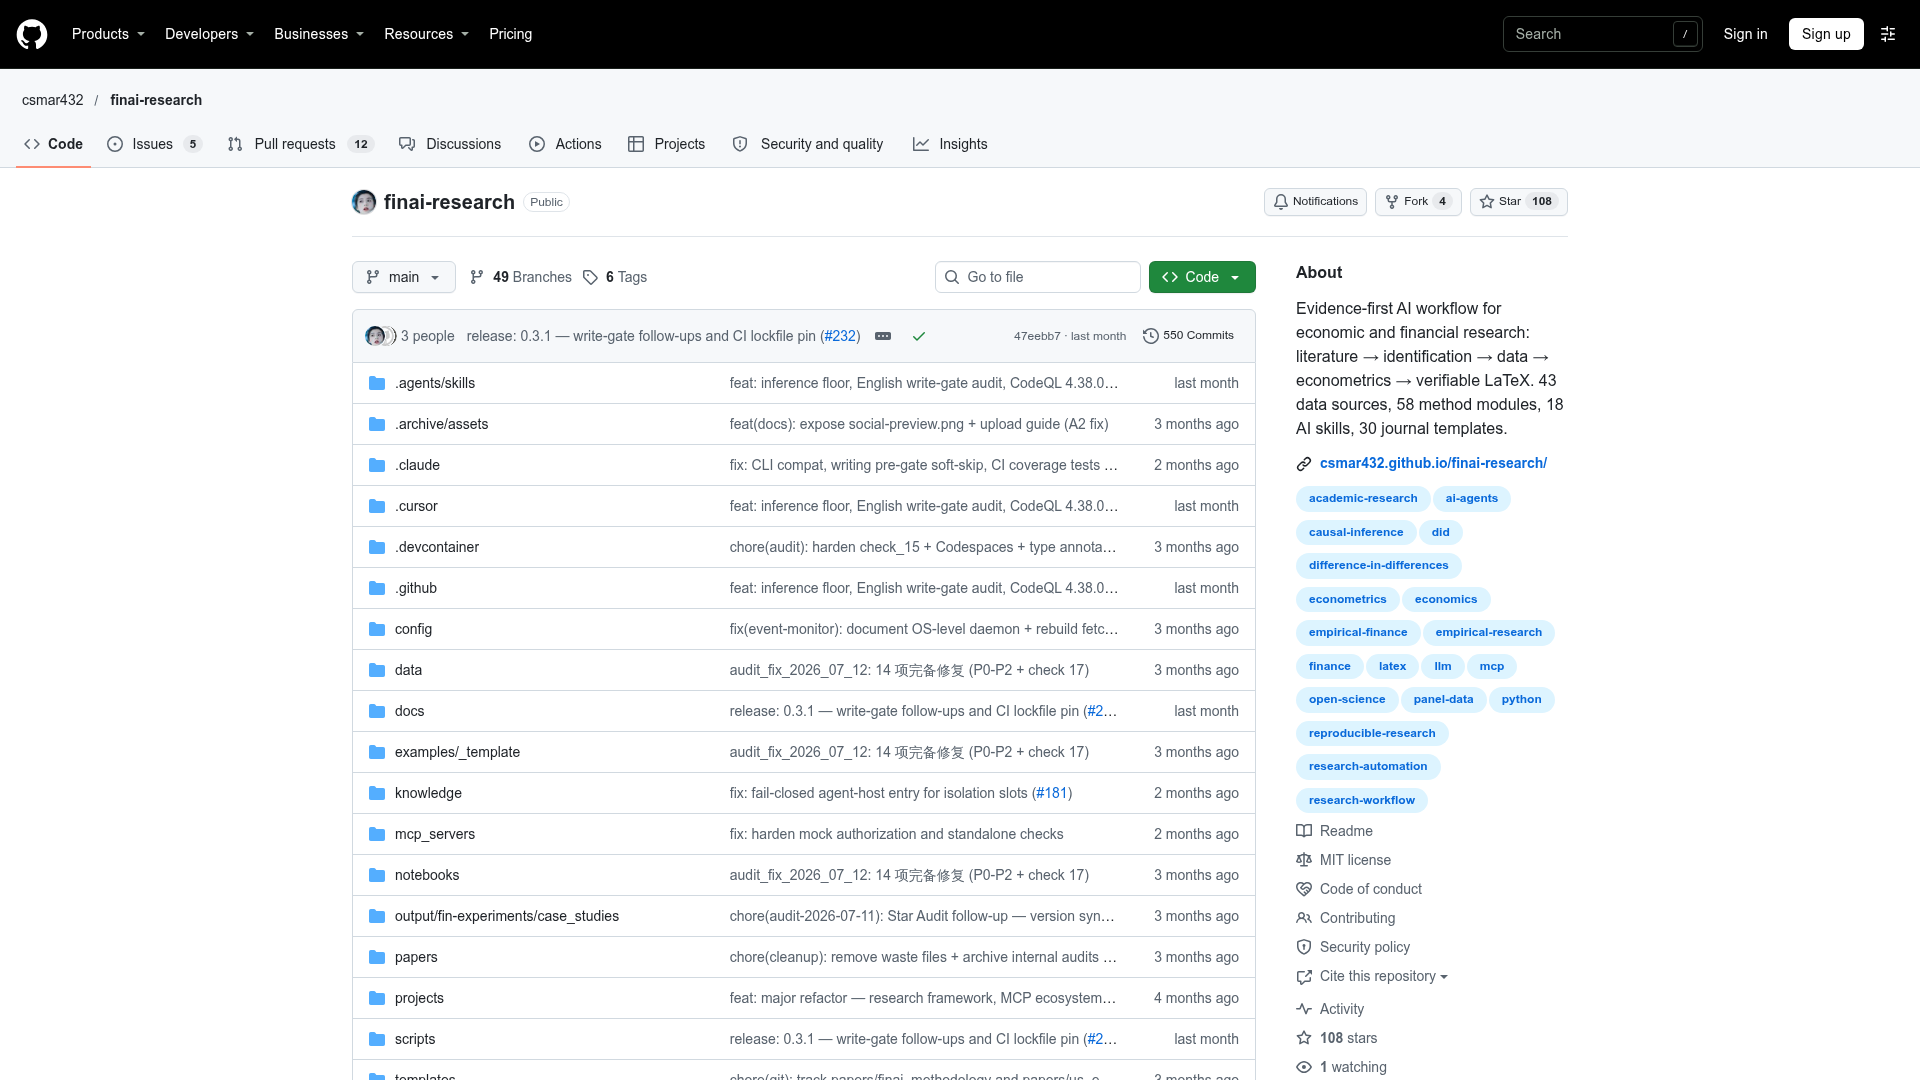Switch to the Pull requests tab
Screen dimensions: 1920x1080
[300, 144]
